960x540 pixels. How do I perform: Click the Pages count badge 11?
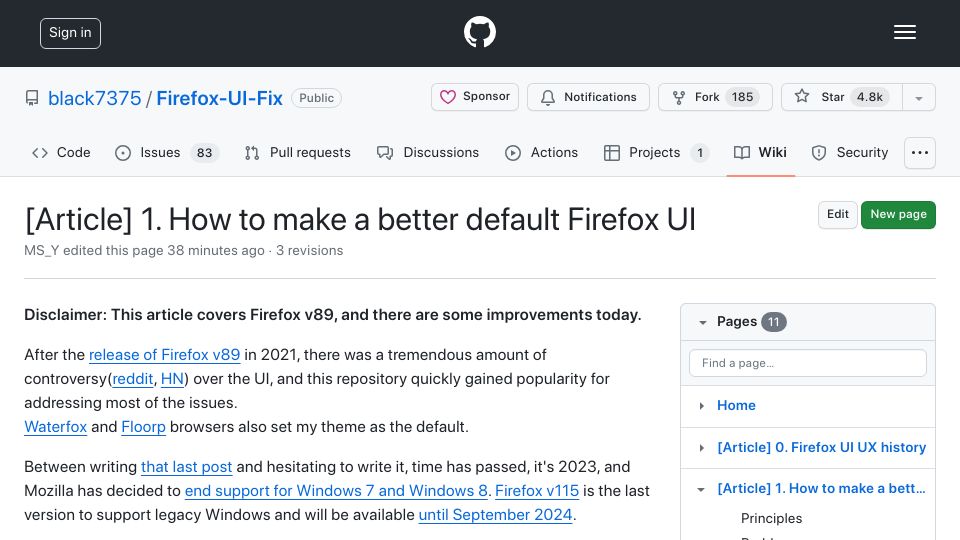coord(773,322)
